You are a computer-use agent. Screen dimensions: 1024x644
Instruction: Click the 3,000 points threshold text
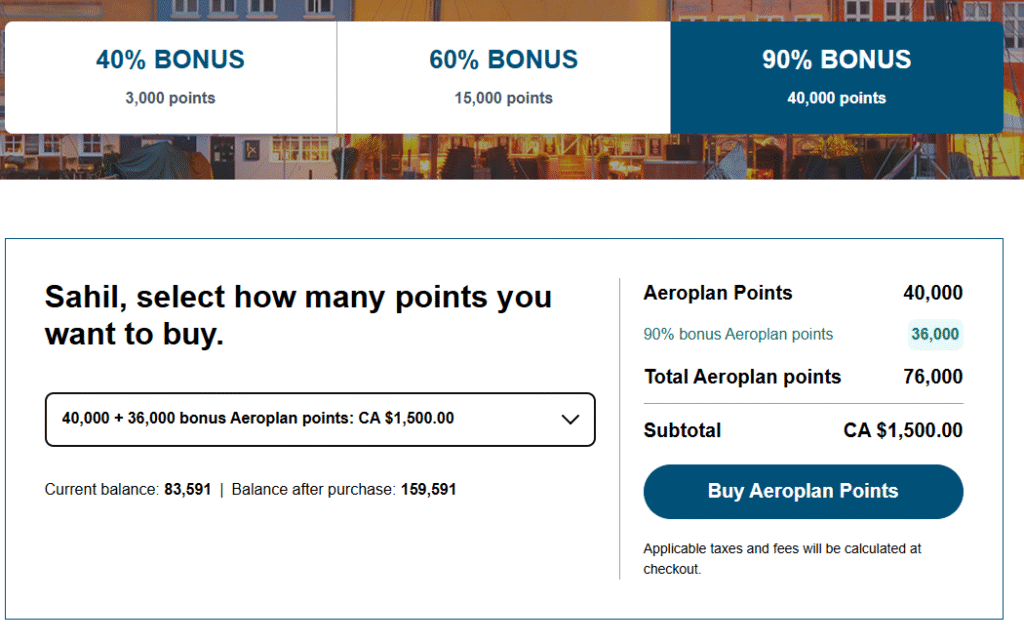click(170, 98)
